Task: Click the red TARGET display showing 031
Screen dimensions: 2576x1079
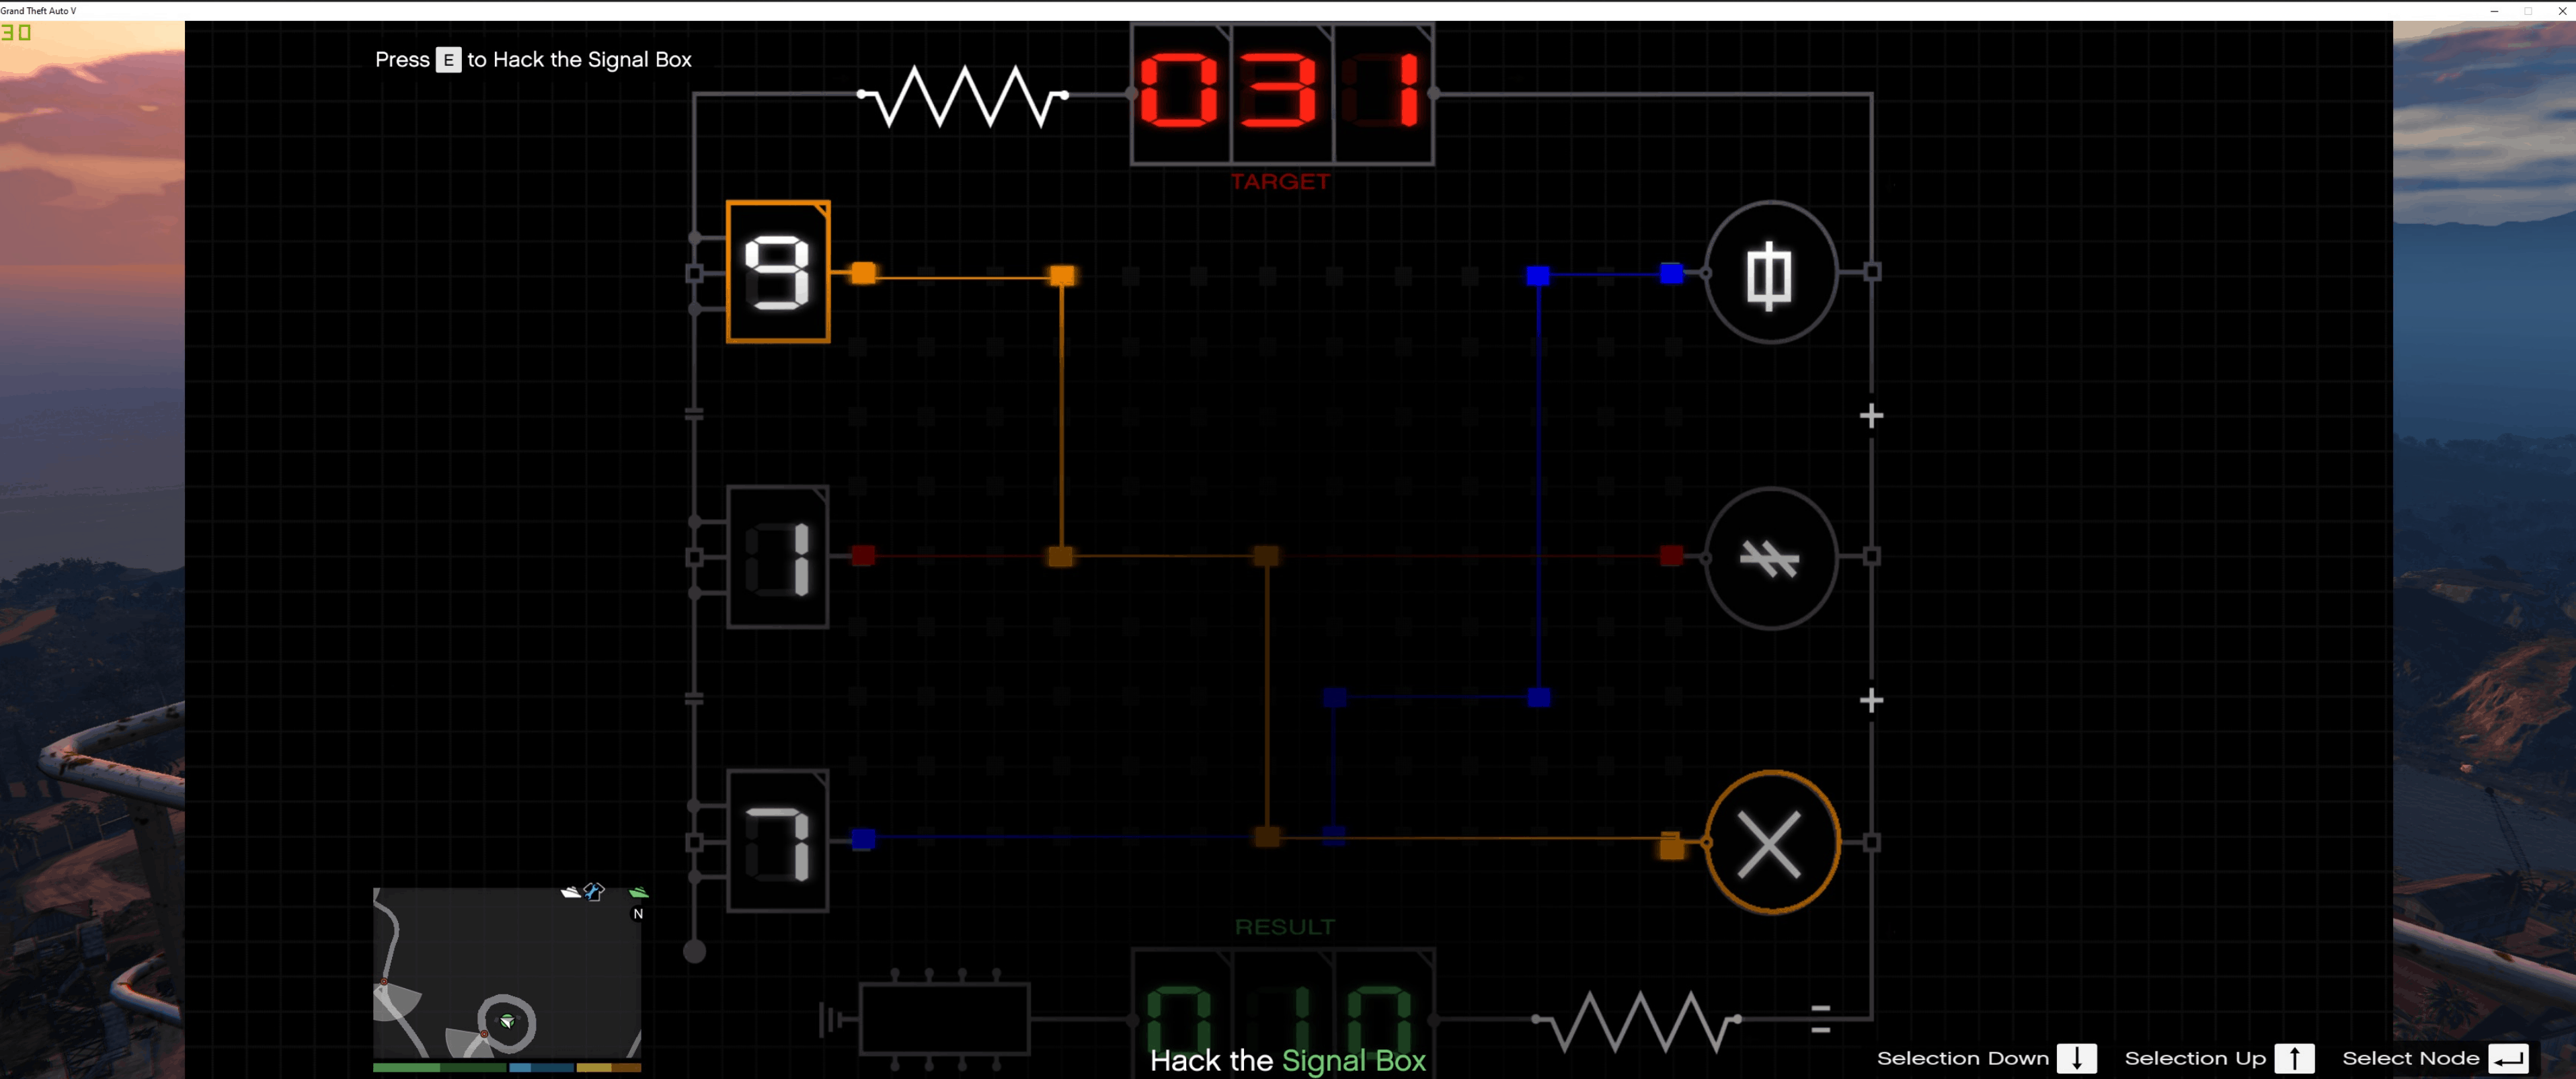Action: [x=1282, y=93]
